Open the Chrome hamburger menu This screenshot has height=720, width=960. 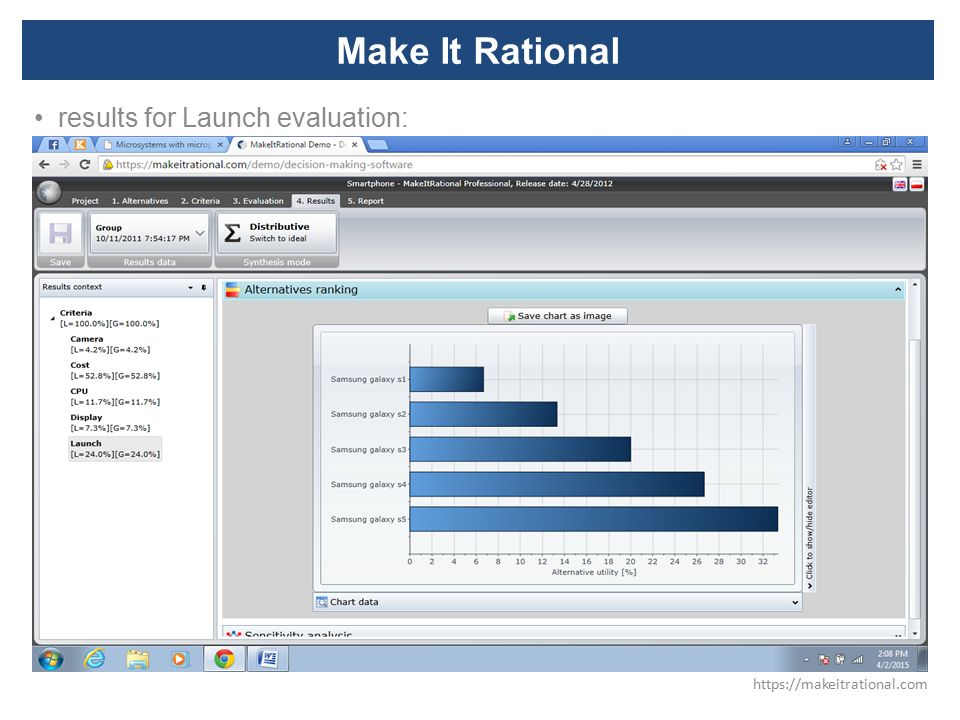pos(917,164)
